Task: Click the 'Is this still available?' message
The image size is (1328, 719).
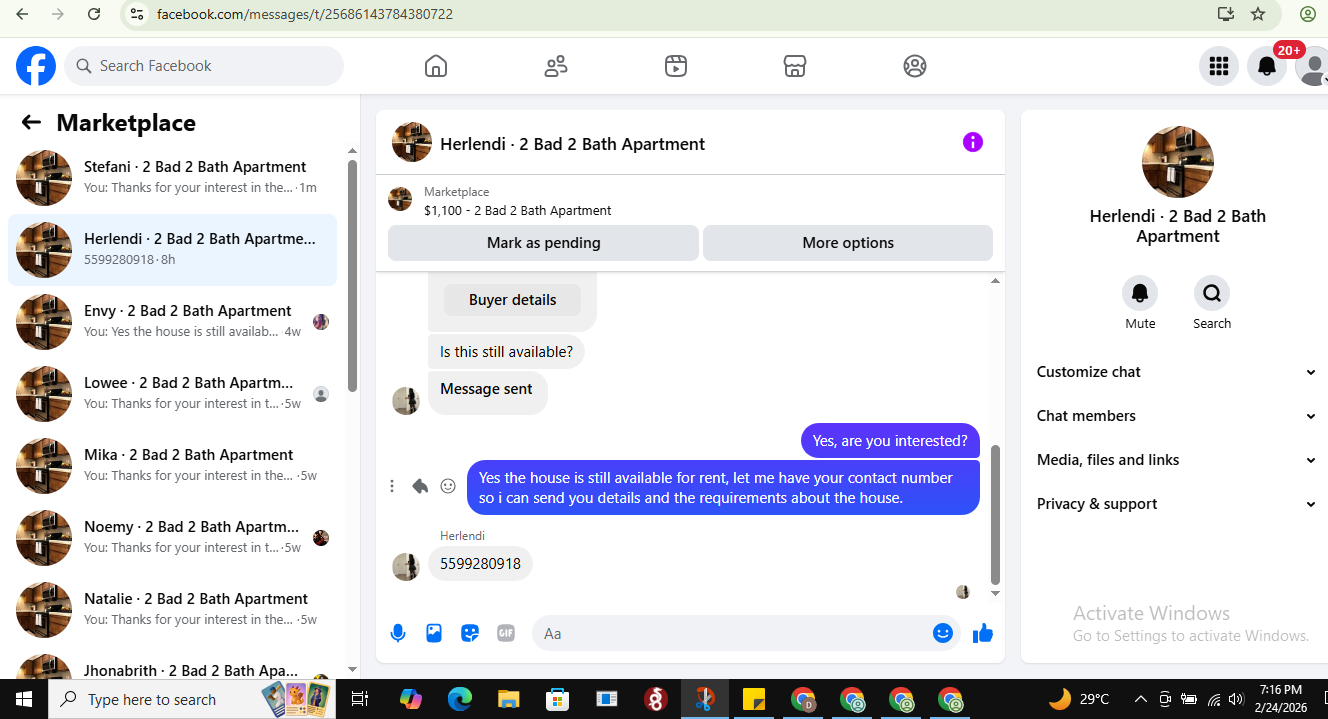Action: click(507, 352)
